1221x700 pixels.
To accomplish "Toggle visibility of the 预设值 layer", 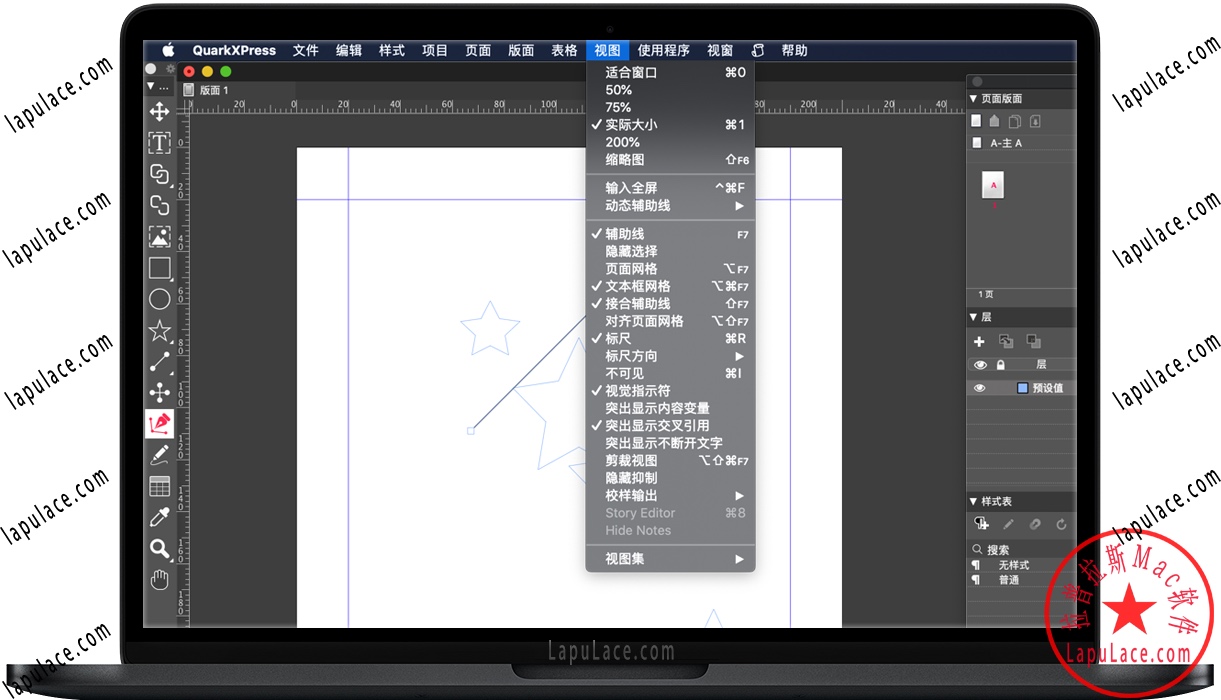I will pos(979,387).
